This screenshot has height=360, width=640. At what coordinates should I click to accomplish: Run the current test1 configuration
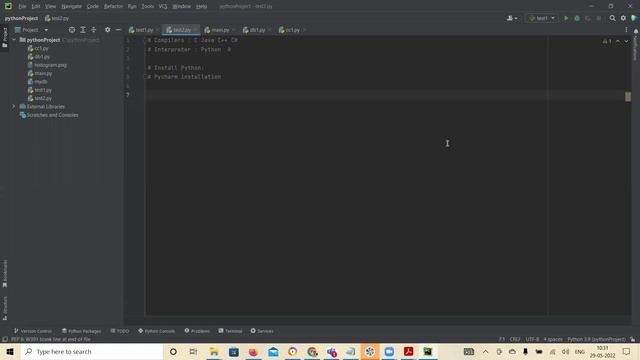pos(566,18)
